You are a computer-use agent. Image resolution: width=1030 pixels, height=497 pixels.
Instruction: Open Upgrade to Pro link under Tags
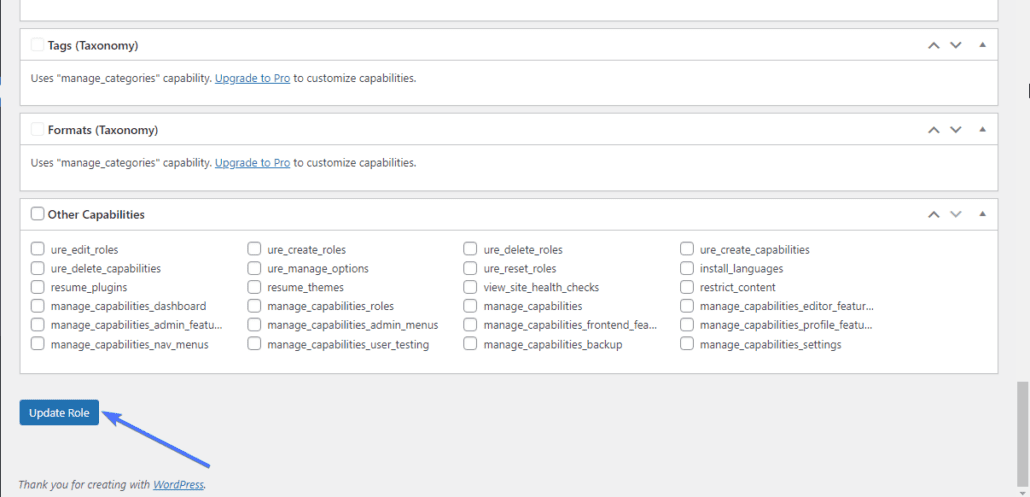252,78
